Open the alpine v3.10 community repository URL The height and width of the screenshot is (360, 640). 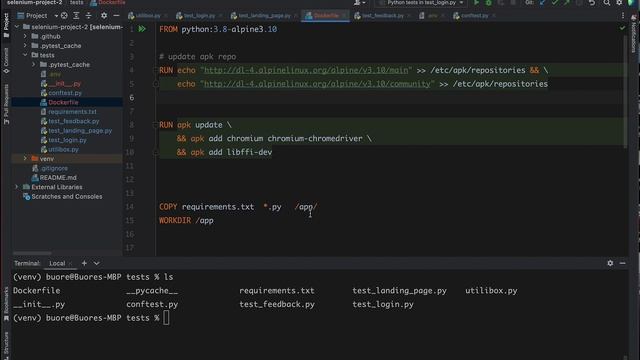pyautogui.click(x=317, y=84)
